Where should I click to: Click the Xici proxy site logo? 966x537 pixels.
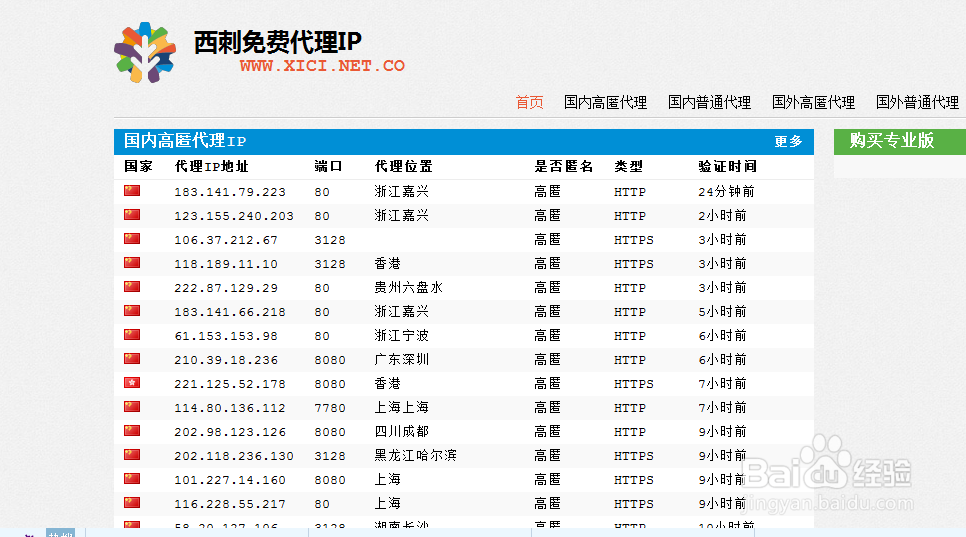coord(145,52)
